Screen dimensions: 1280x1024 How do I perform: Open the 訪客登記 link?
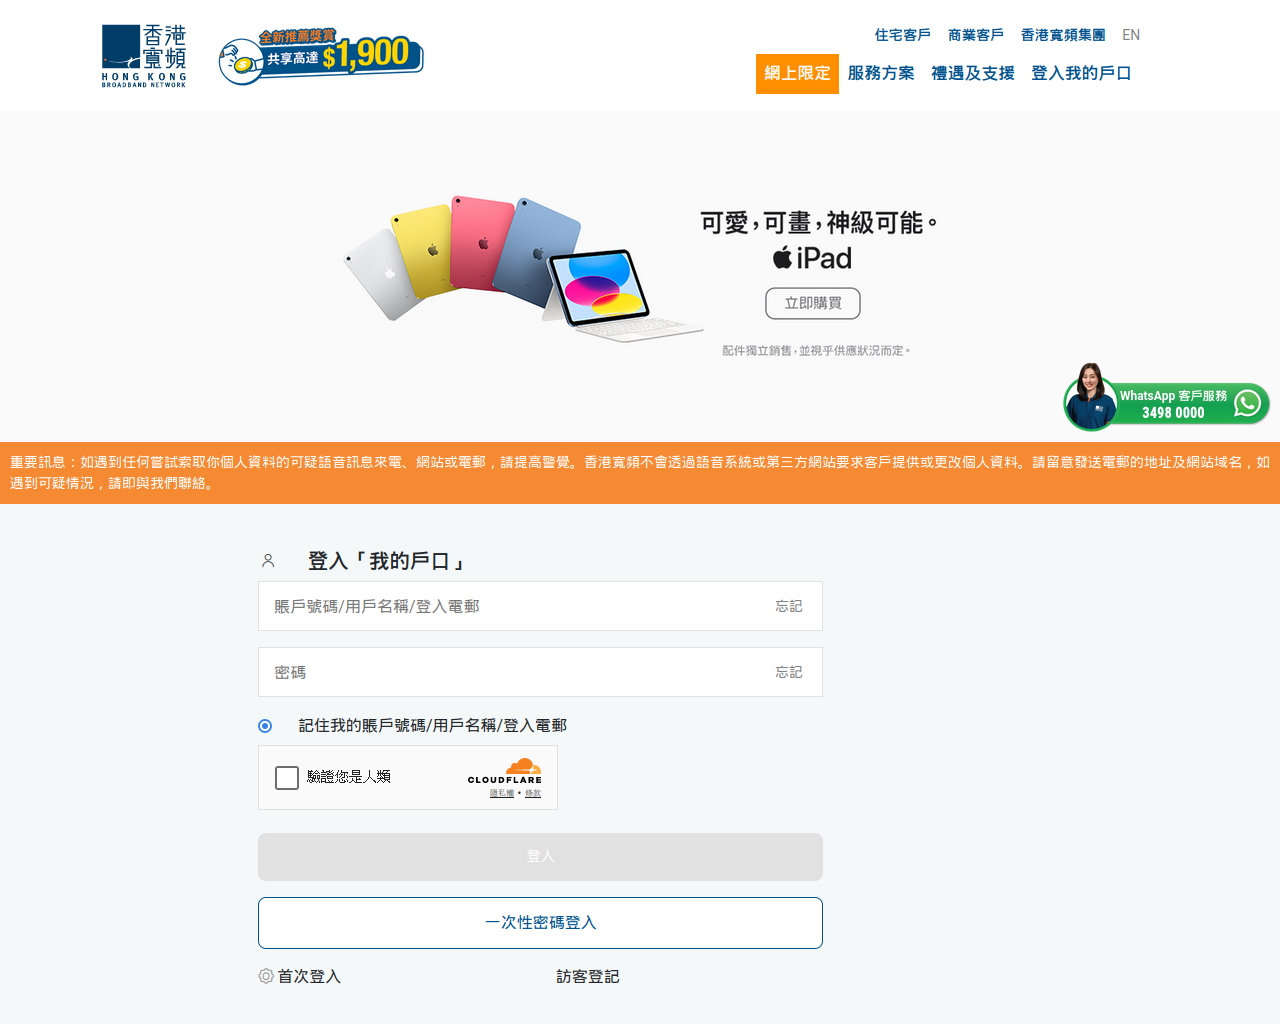588,976
